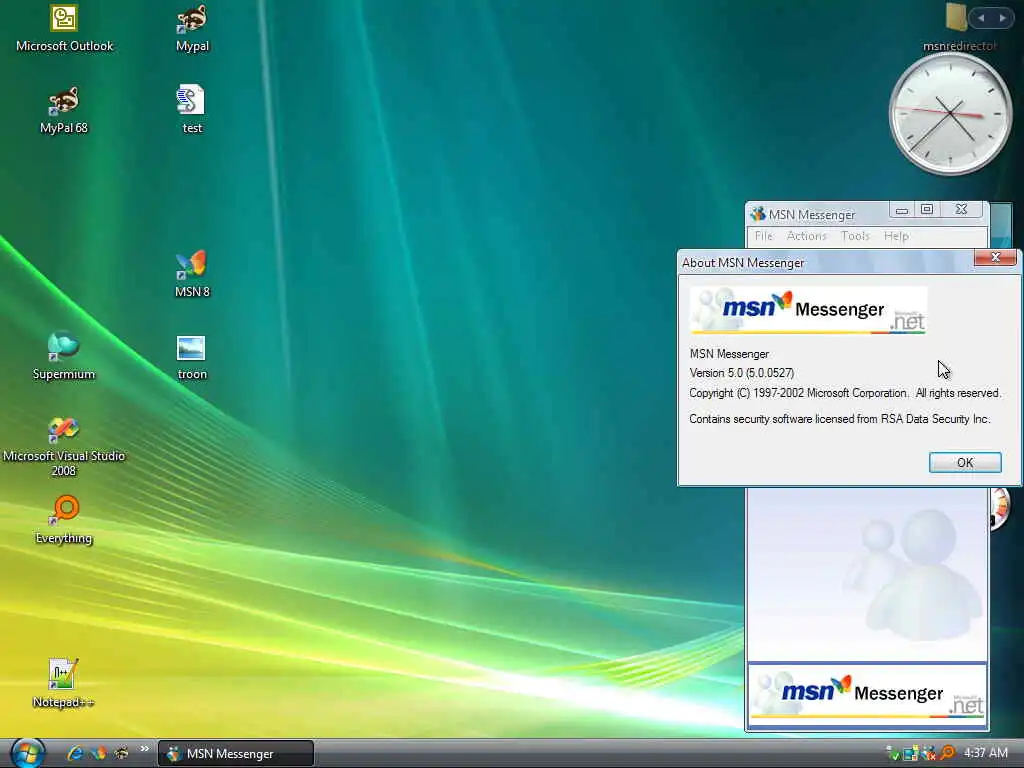
Task: Click OK in About MSN Messenger dialog
Action: coord(965,462)
